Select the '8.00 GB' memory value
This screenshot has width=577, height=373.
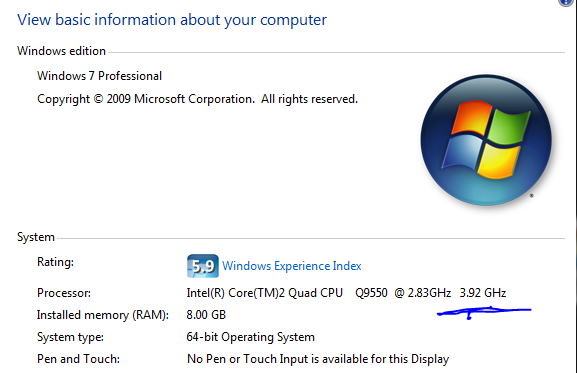[206, 315]
